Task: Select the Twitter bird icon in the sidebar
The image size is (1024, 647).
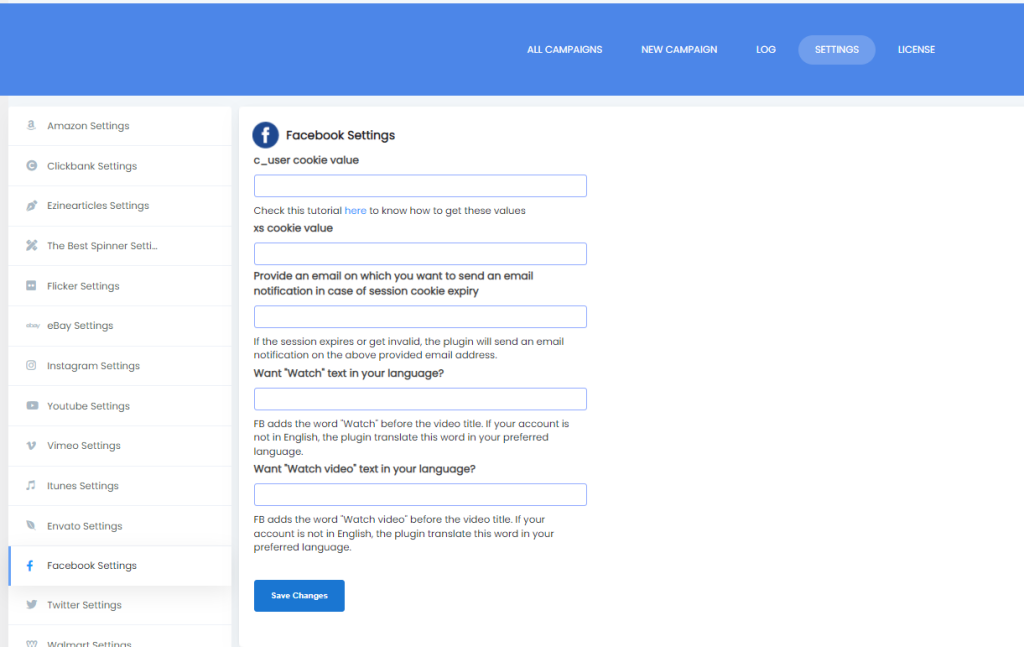Action: pos(31,604)
